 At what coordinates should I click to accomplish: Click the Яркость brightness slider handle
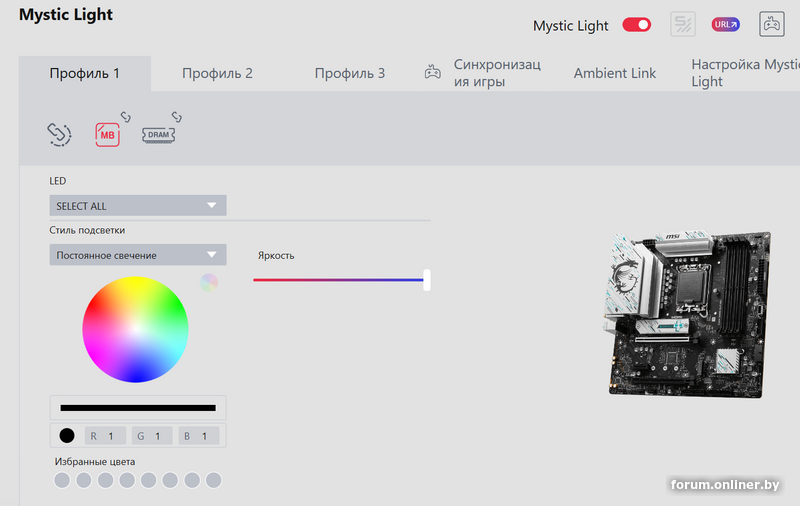tap(427, 280)
